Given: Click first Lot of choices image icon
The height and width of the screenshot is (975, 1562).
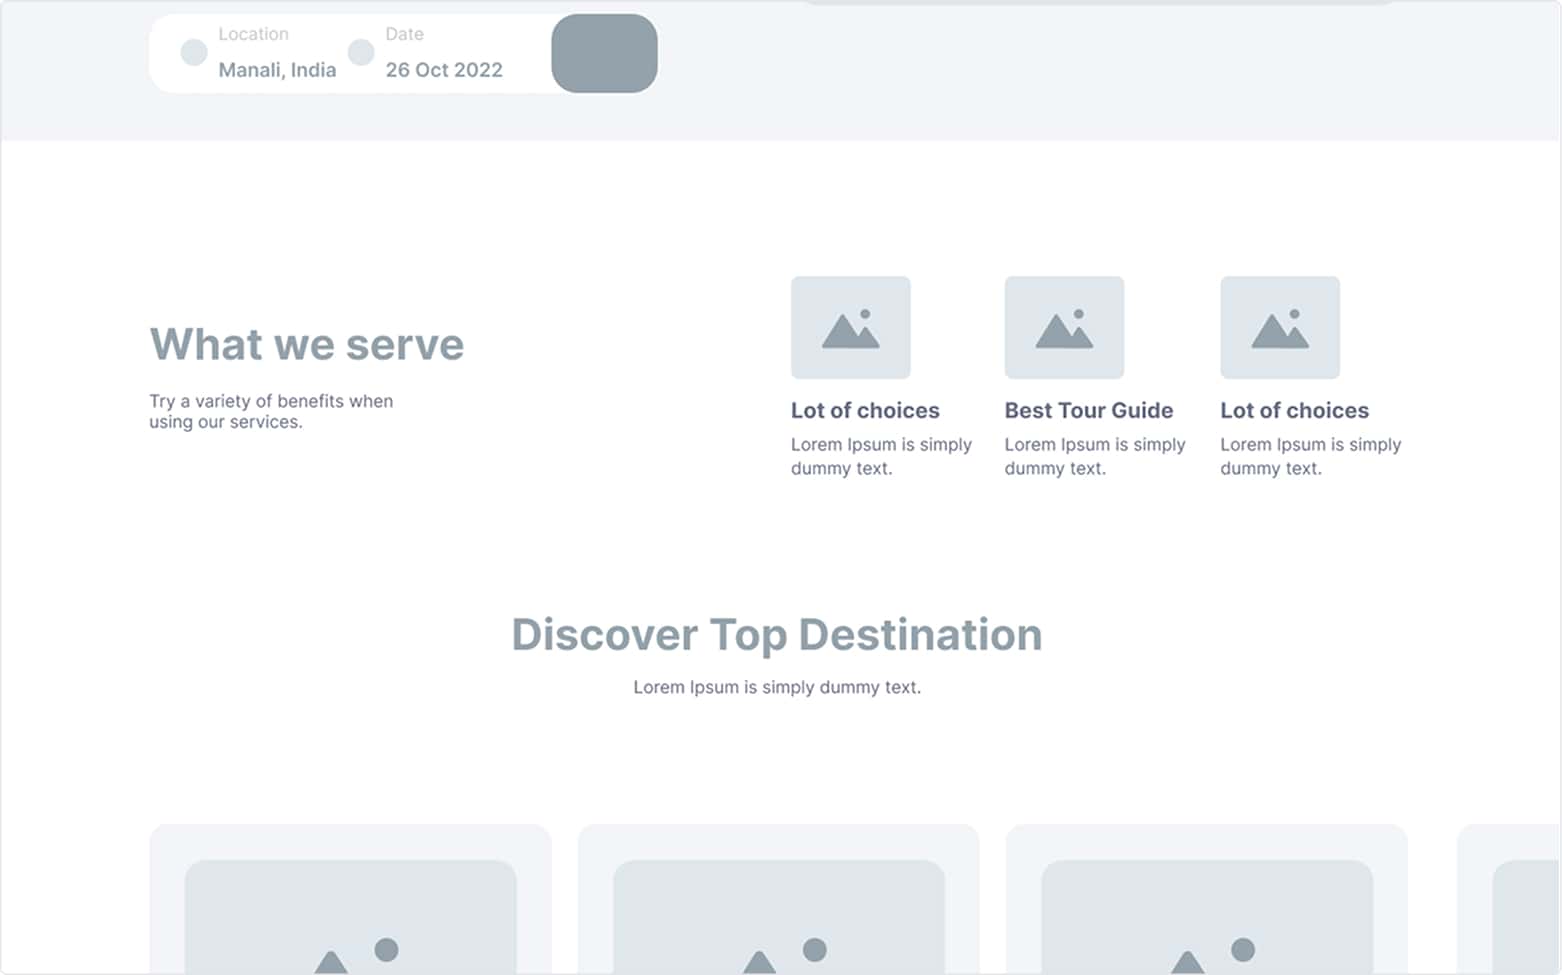Looking at the screenshot, I should (850, 328).
